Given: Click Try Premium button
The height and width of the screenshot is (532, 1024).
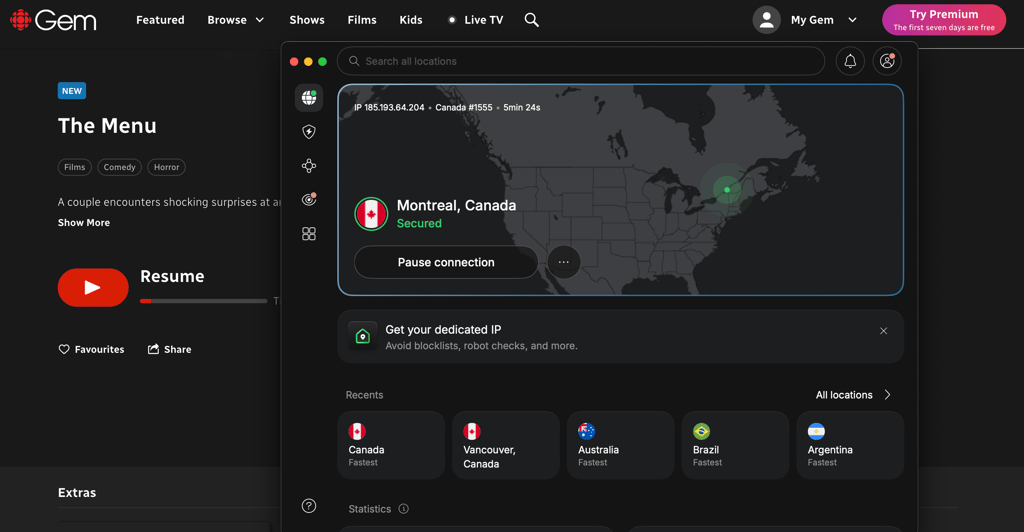Looking at the screenshot, I should [944, 20].
